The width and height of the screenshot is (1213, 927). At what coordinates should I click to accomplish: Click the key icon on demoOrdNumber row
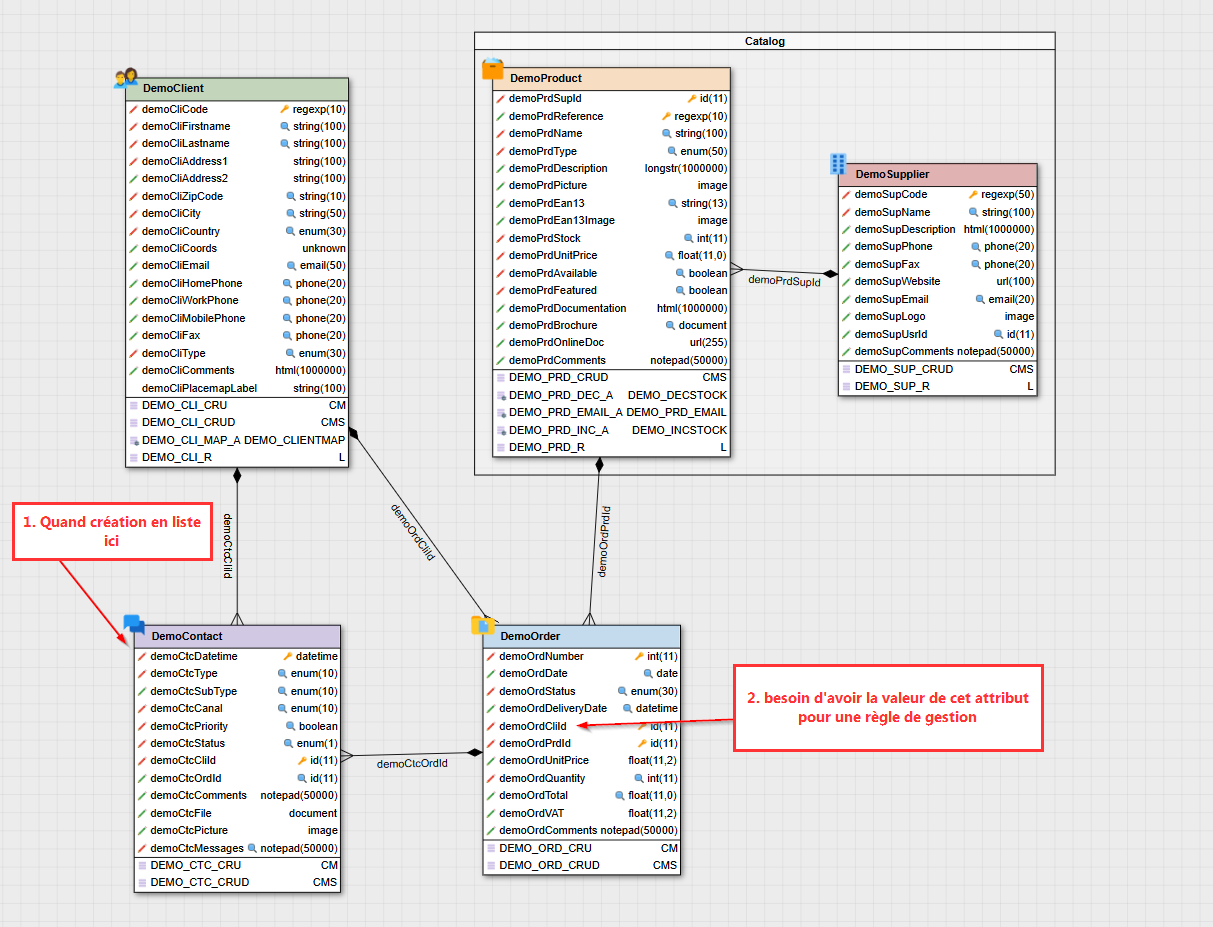pyautogui.click(x=639, y=657)
